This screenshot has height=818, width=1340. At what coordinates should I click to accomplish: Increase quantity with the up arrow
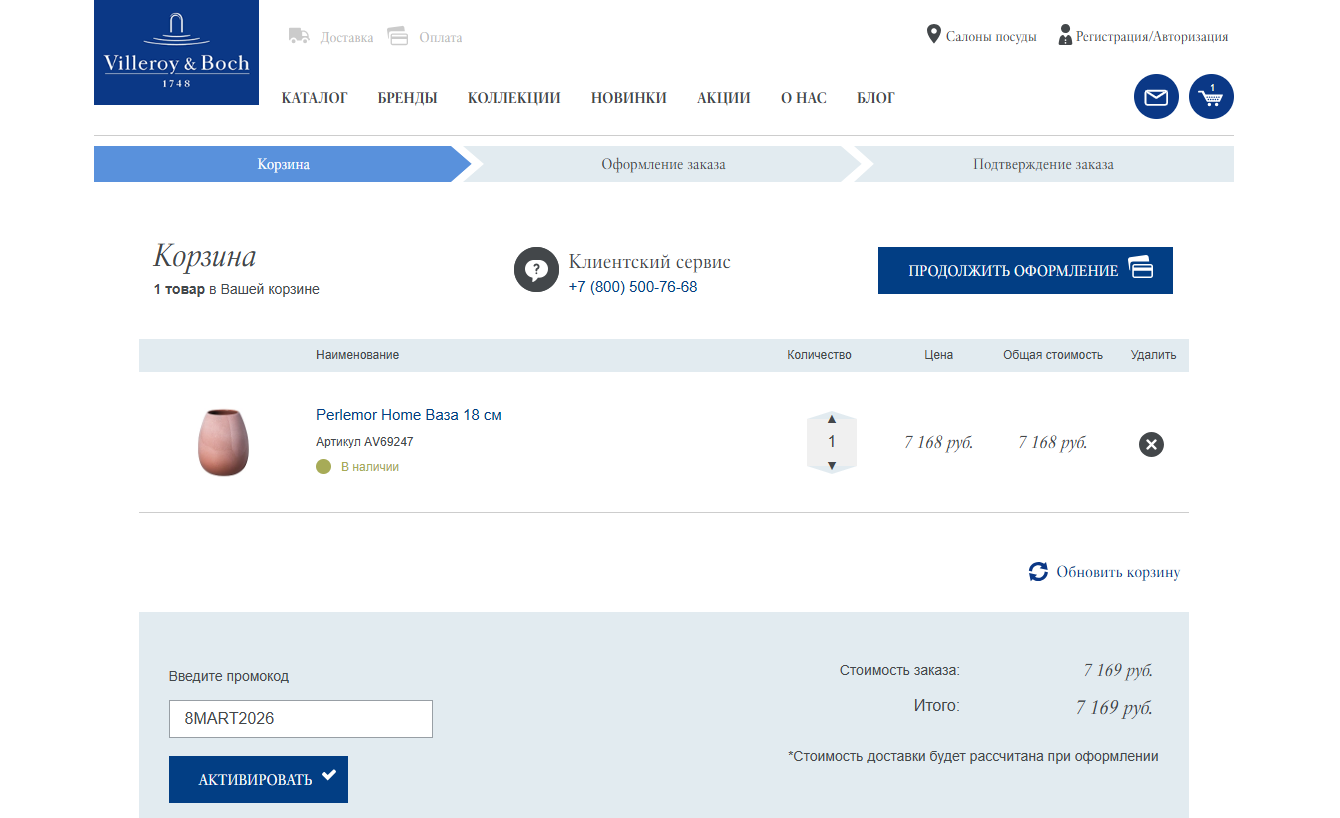click(831, 420)
